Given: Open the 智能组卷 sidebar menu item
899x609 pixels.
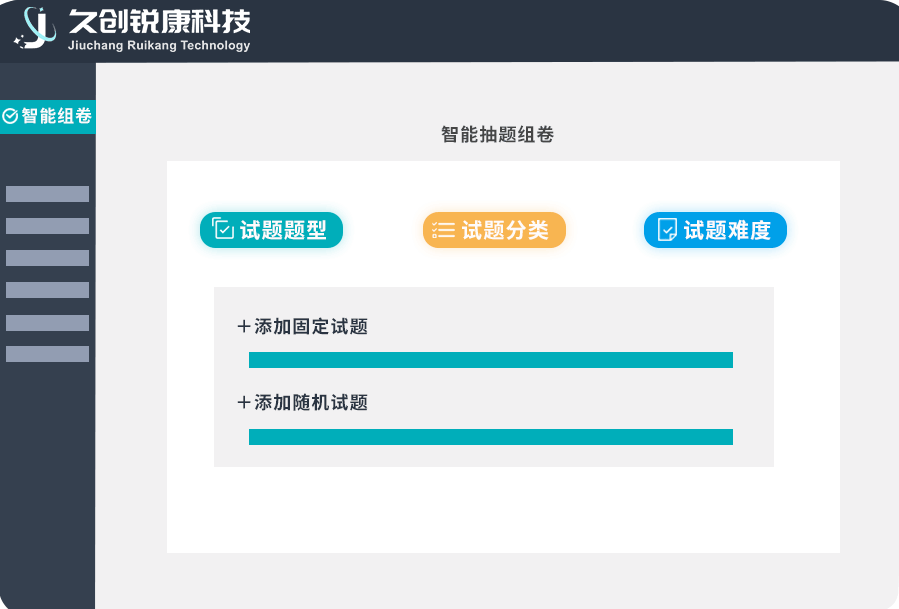Looking at the screenshot, I should click(x=47, y=116).
